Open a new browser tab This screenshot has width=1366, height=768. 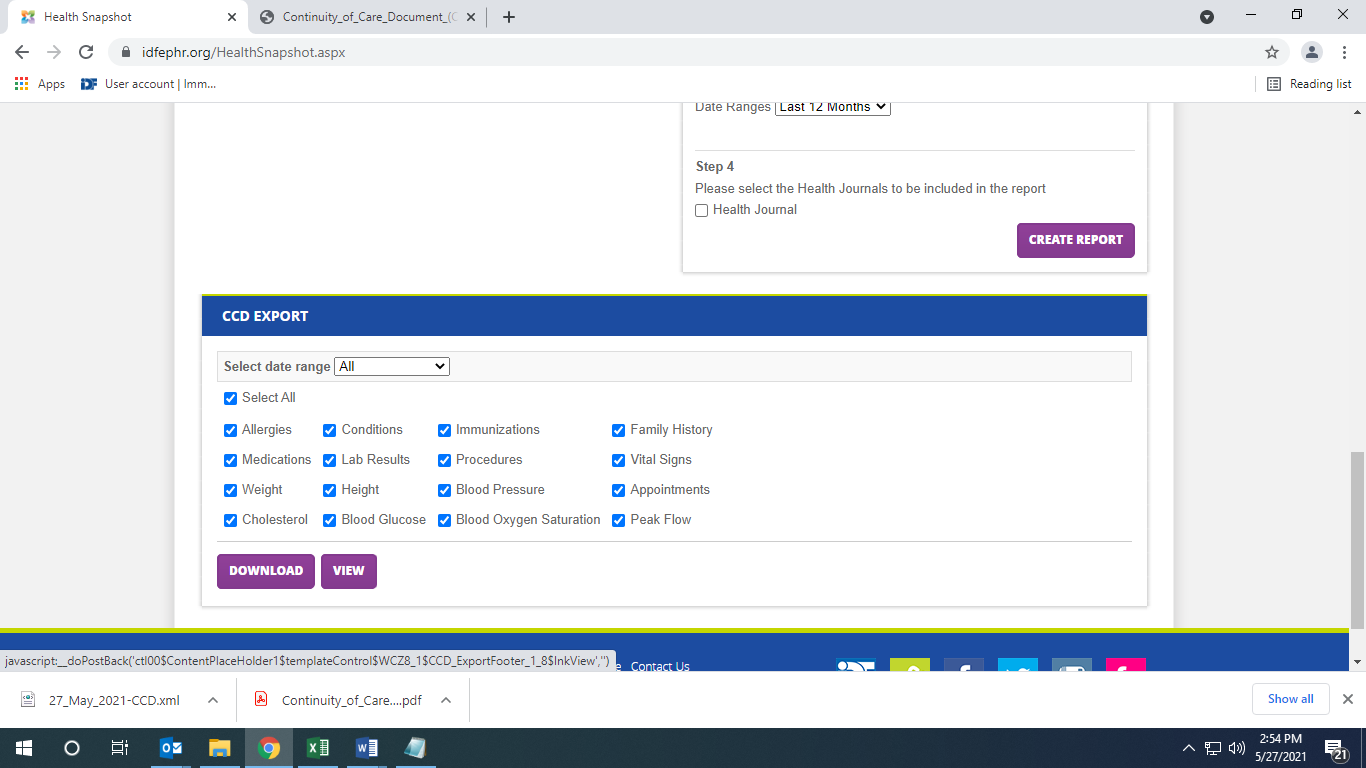pos(509,17)
